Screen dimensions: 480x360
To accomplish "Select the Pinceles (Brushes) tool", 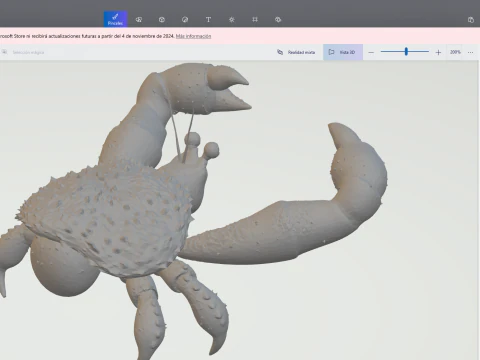I will tap(115, 19).
